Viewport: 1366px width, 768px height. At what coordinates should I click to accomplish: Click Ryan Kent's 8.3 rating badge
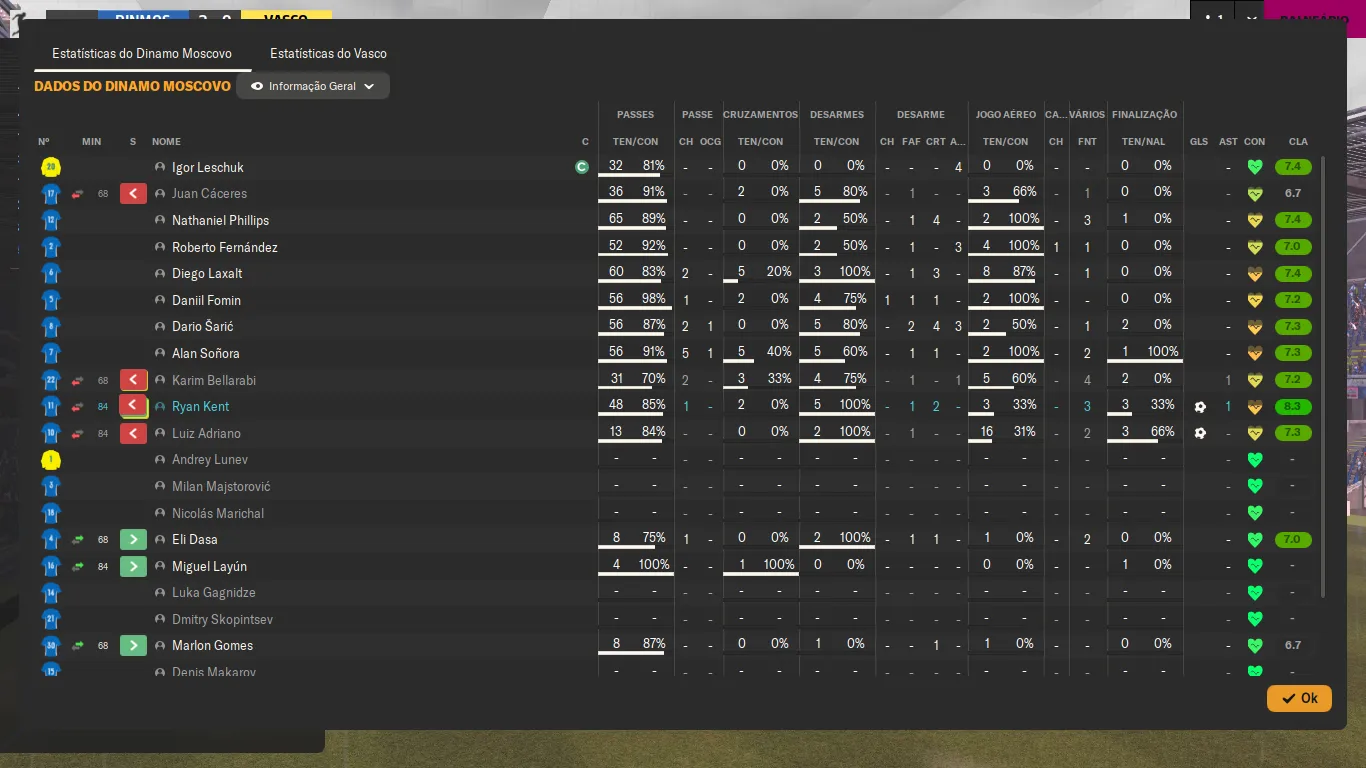(1293, 407)
